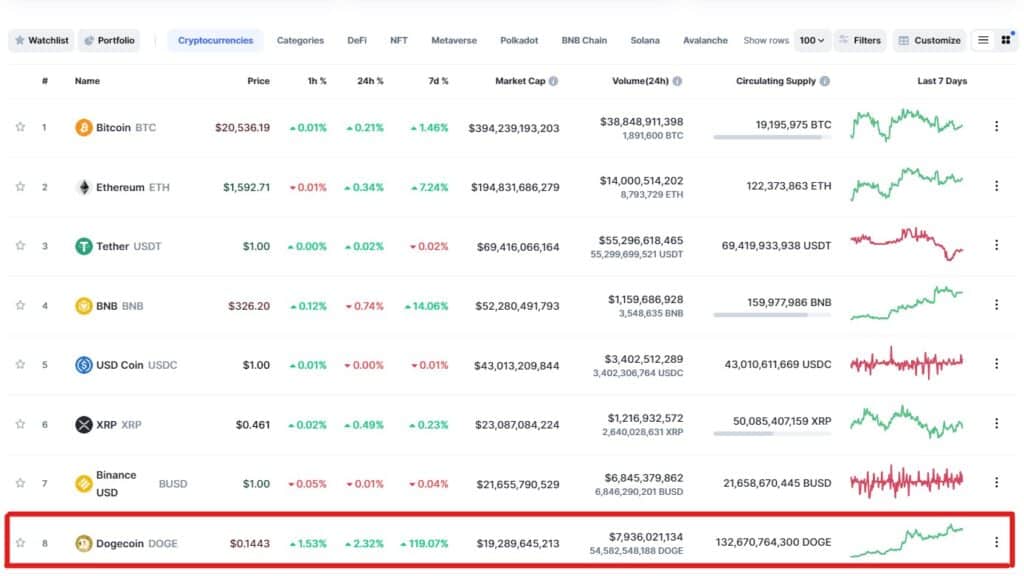The width and height of the screenshot is (1024, 576).
Task: Open Tether row three-dot menu
Action: click(996, 244)
